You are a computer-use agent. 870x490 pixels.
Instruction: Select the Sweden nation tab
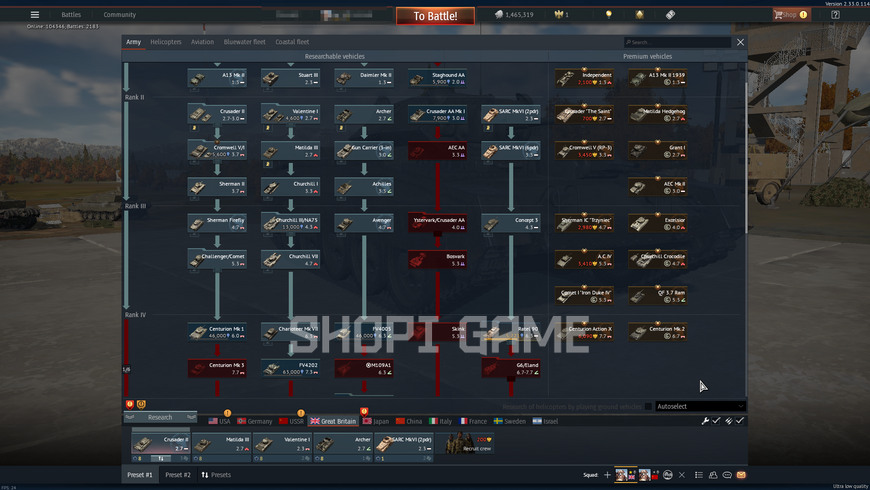point(510,422)
